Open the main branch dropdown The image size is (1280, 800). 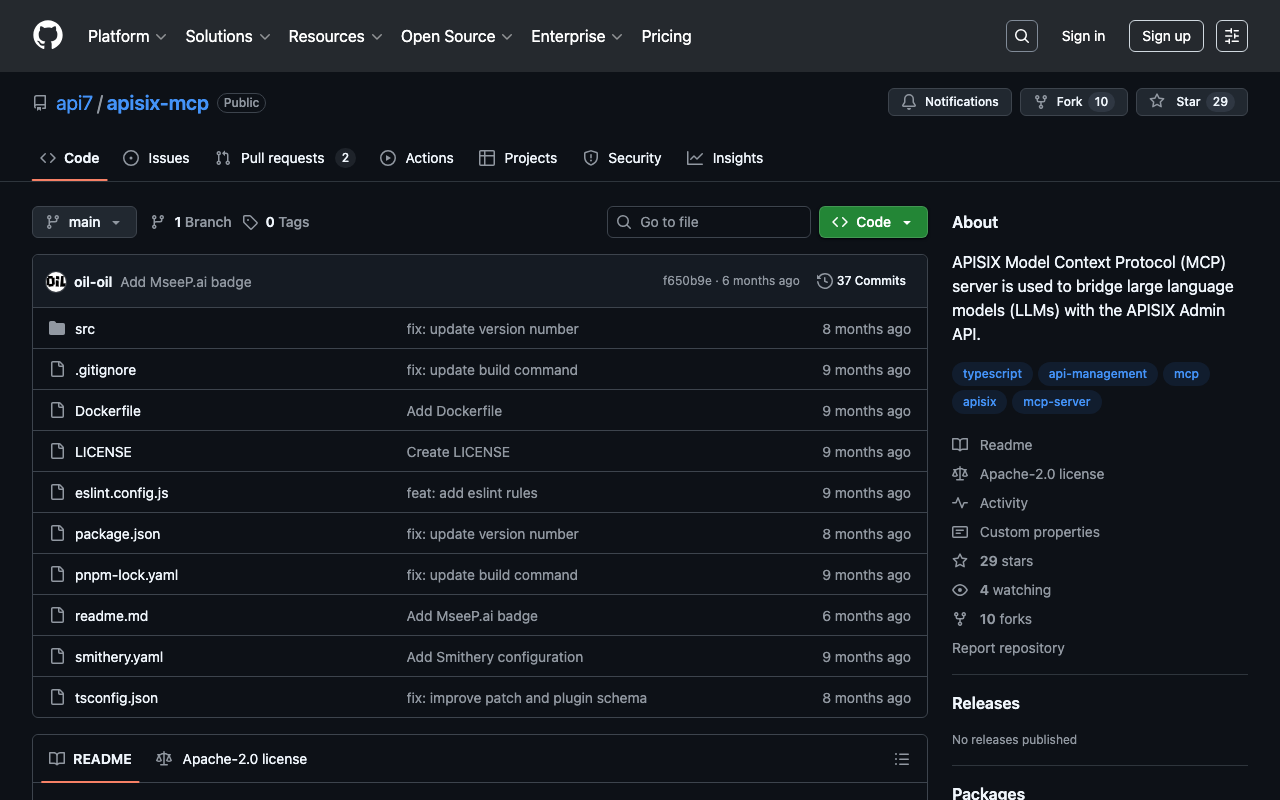[84, 222]
